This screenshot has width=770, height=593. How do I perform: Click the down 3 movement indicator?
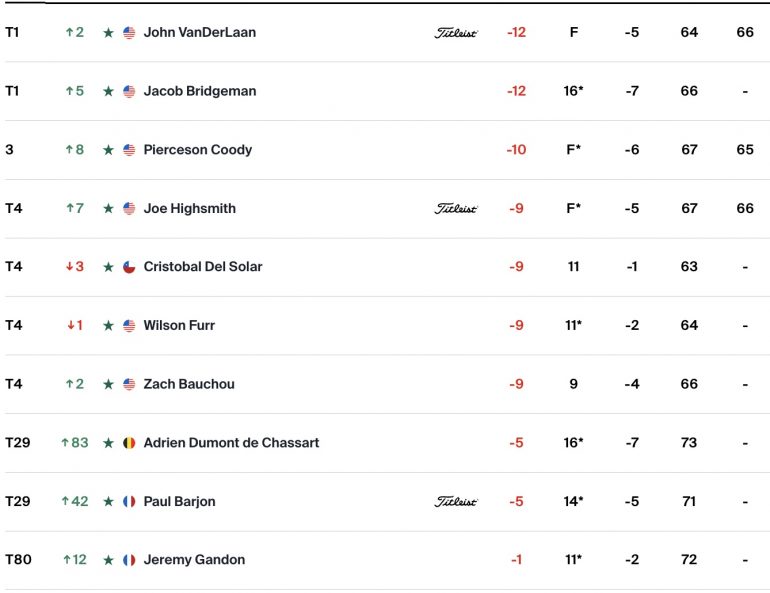[x=75, y=267]
